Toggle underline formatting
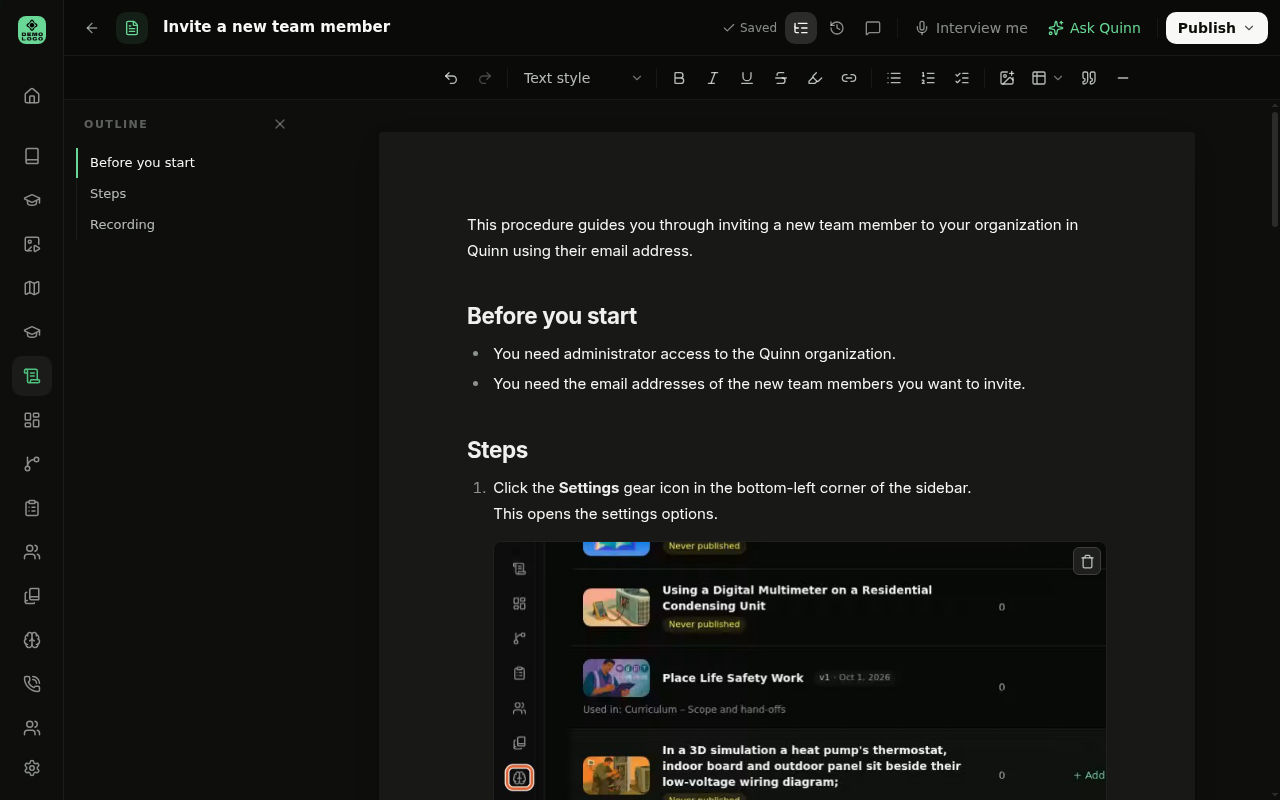Image resolution: width=1280 pixels, height=800 pixels. point(747,78)
